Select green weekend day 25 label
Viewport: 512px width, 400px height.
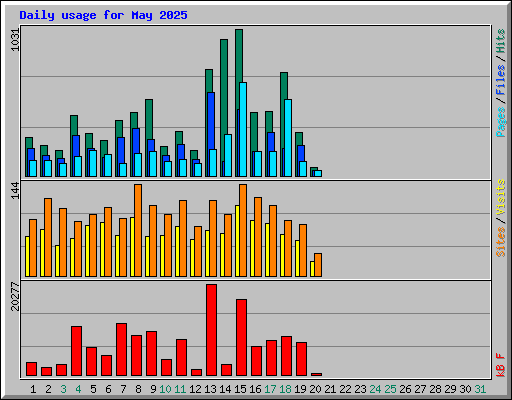390,389
